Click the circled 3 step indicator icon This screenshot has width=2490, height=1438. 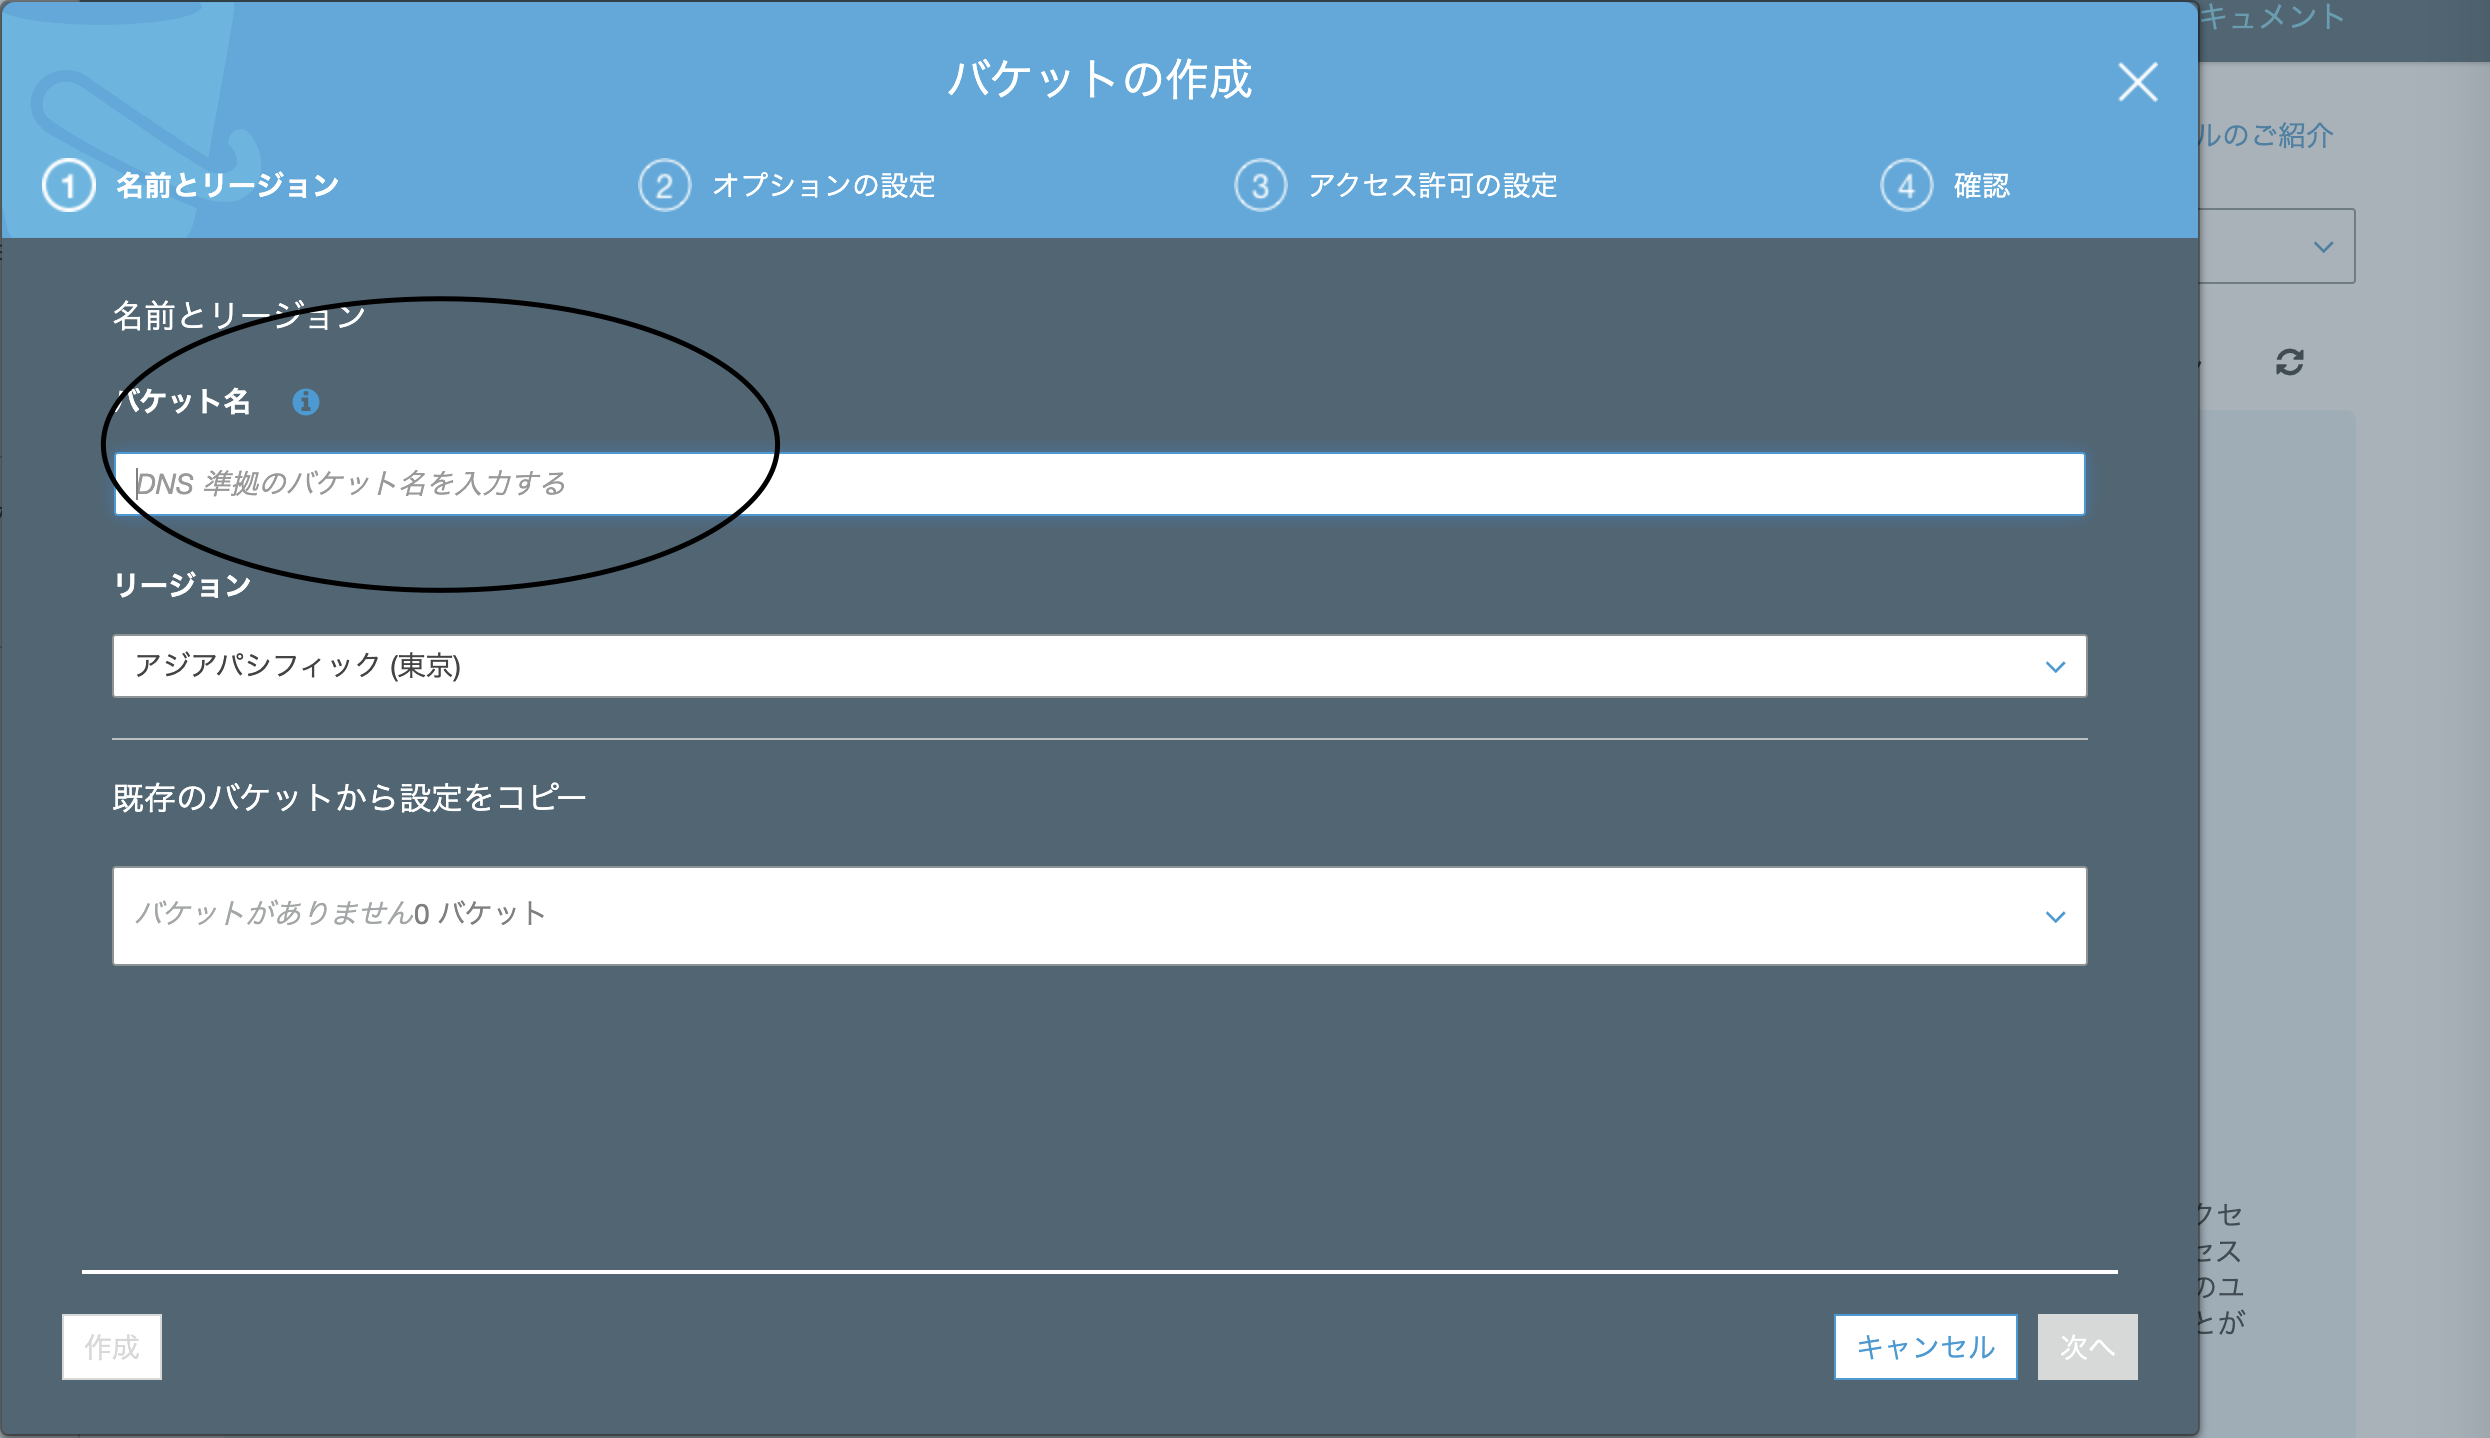(x=1260, y=184)
